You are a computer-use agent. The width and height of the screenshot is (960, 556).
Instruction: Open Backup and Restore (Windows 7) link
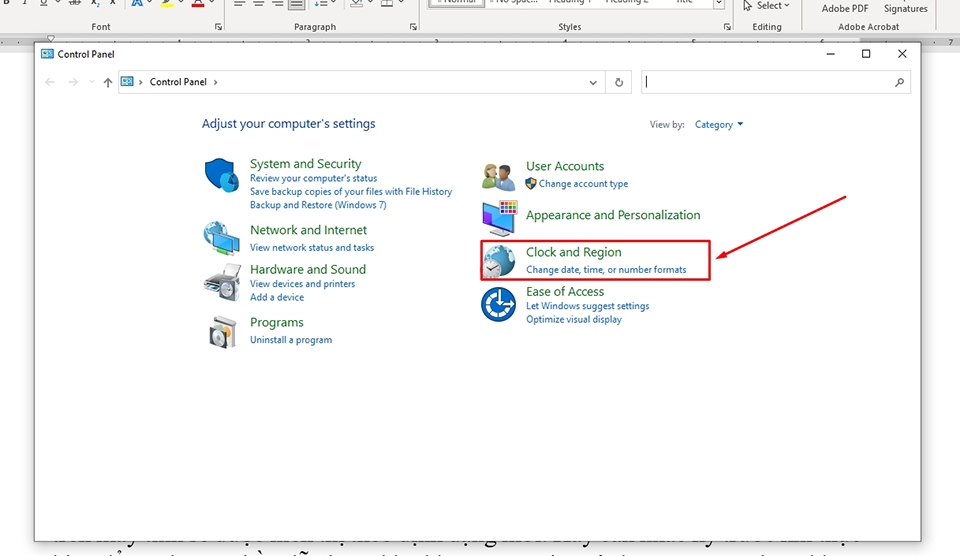[318, 205]
